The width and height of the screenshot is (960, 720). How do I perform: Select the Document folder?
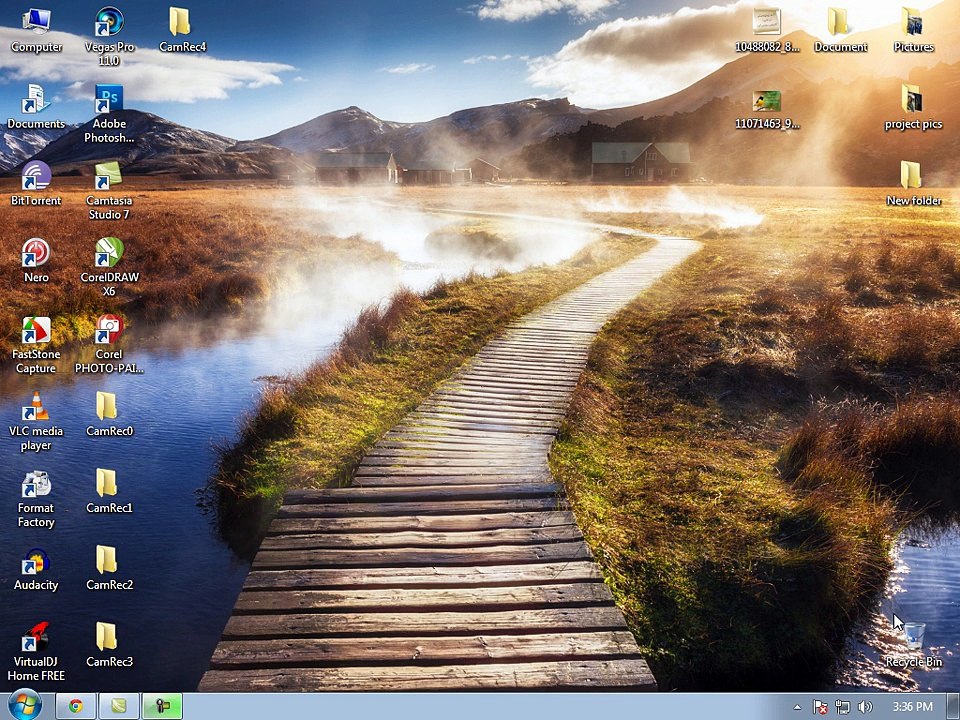click(841, 31)
